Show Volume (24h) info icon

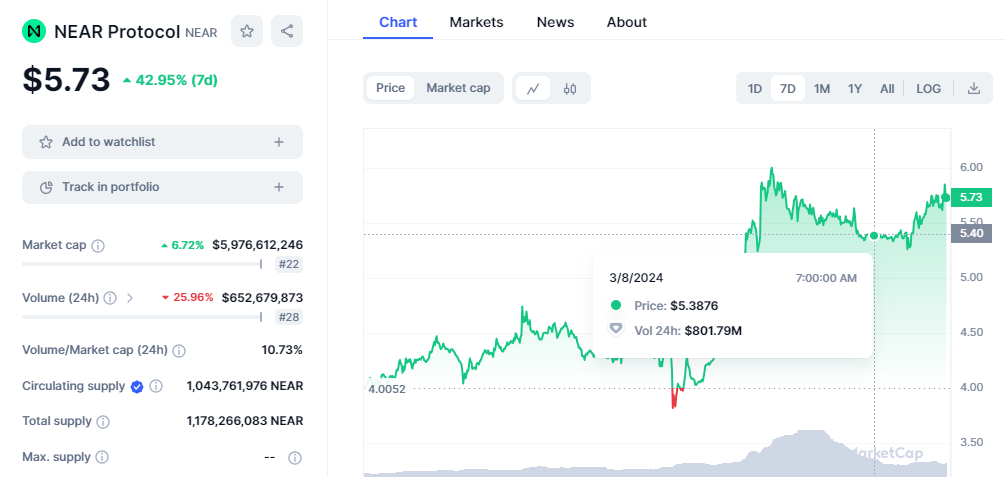(110, 298)
